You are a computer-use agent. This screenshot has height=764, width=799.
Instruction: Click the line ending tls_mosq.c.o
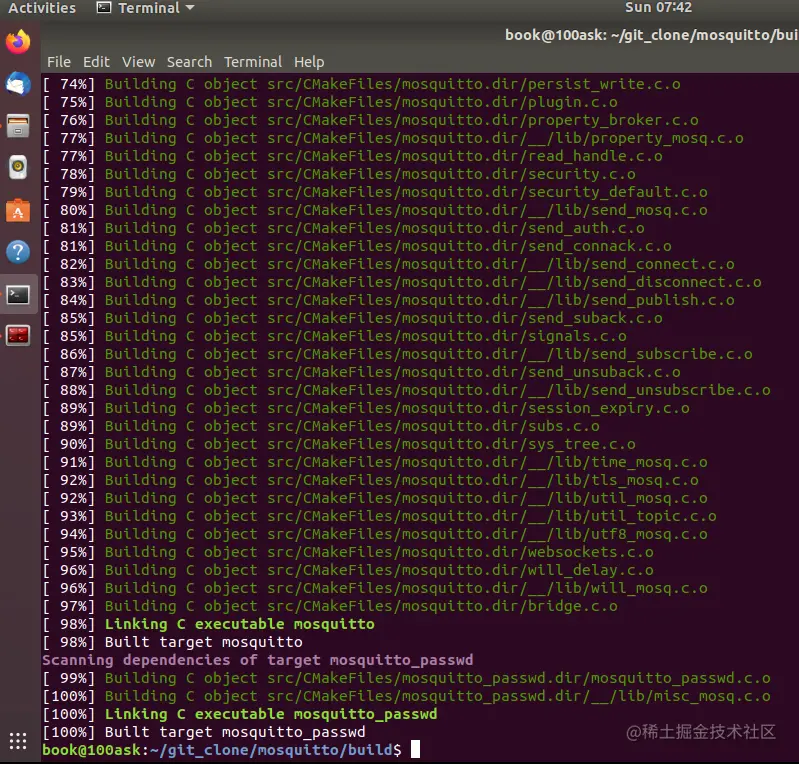[x=370, y=480]
